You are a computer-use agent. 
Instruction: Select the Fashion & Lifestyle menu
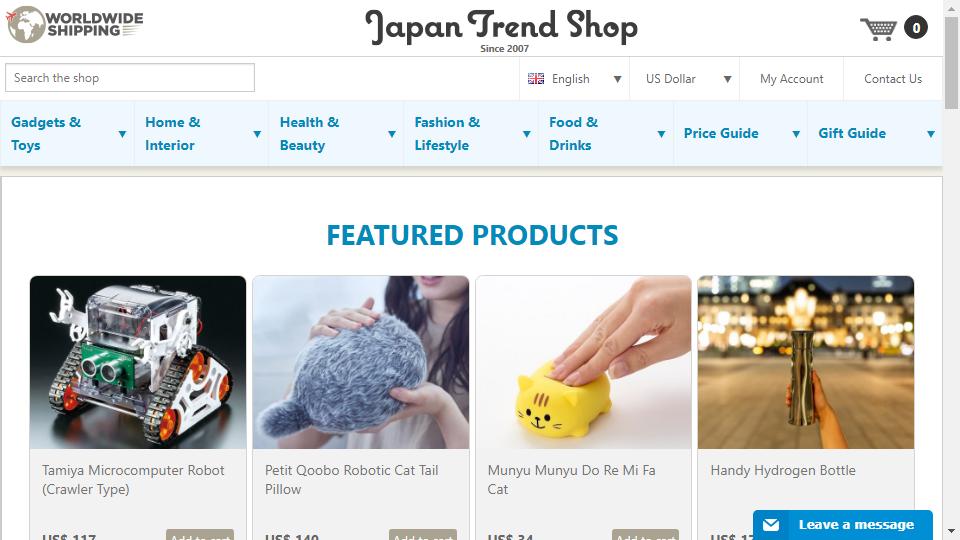pyautogui.click(x=447, y=133)
